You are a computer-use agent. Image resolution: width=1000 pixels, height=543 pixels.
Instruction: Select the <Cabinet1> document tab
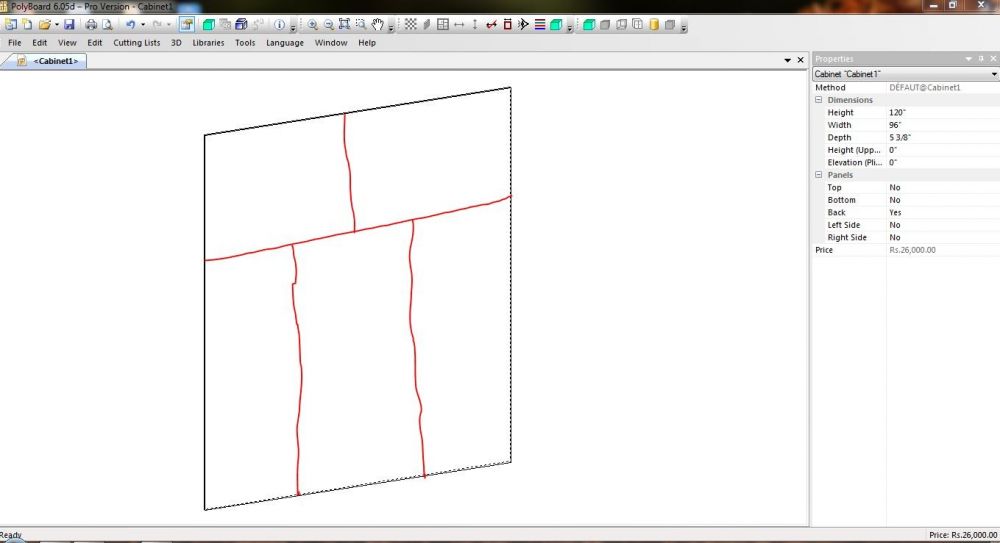coord(49,61)
